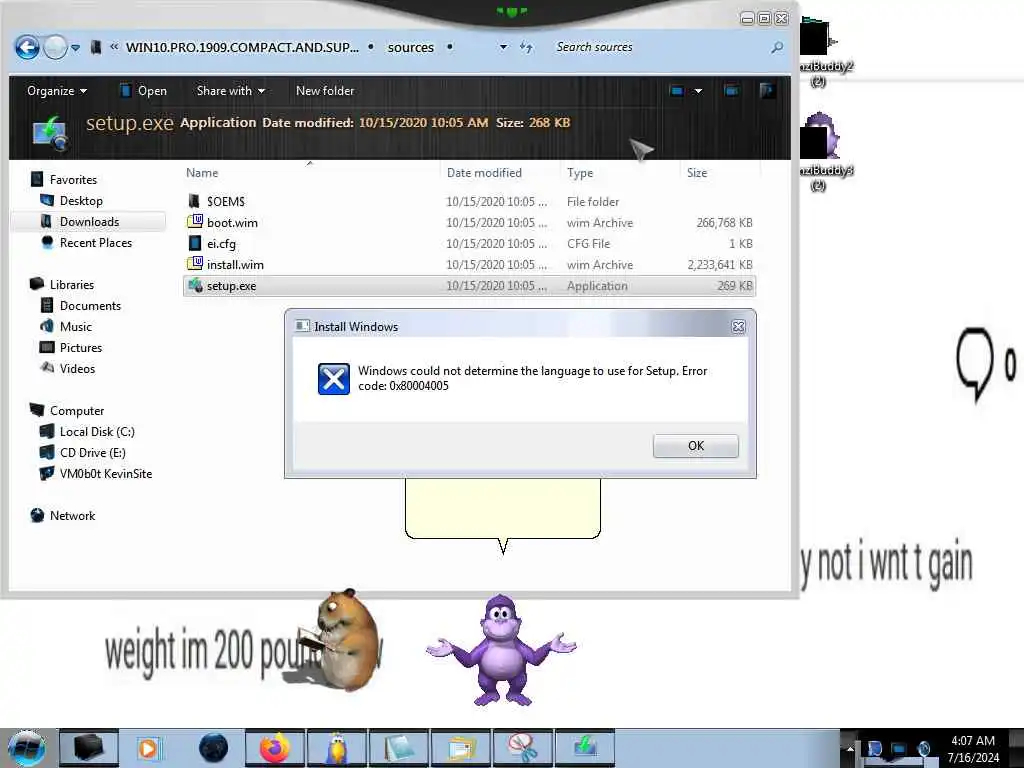Viewport: 1024px width, 768px height.
Task: Select the boot.wim file
Action: 469,223
